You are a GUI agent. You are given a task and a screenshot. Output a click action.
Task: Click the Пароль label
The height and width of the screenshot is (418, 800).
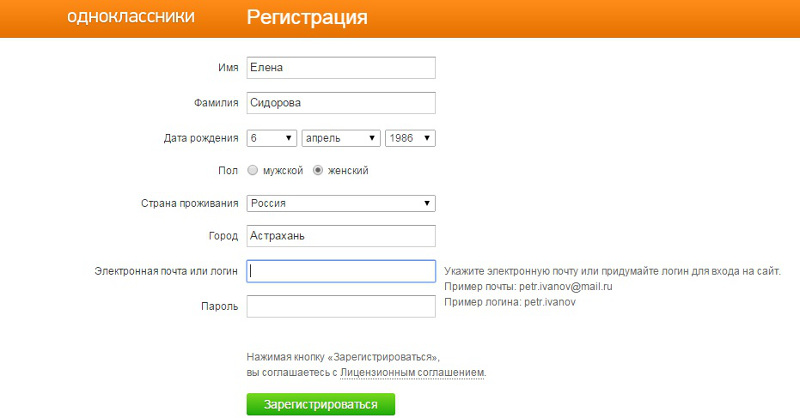[x=219, y=306]
